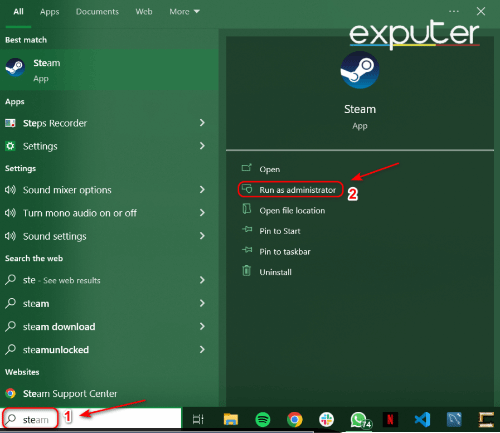Click the speaker icon beside Sound mixer options
500x433 pixels.
pyautogui.click(x=10, y=190)
